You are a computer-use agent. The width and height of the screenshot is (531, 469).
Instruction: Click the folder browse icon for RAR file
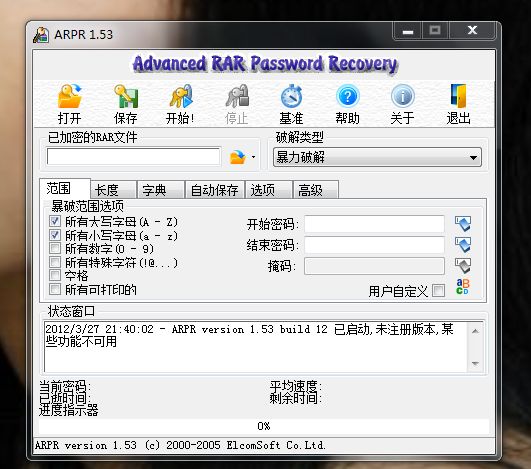pos(238,157)
